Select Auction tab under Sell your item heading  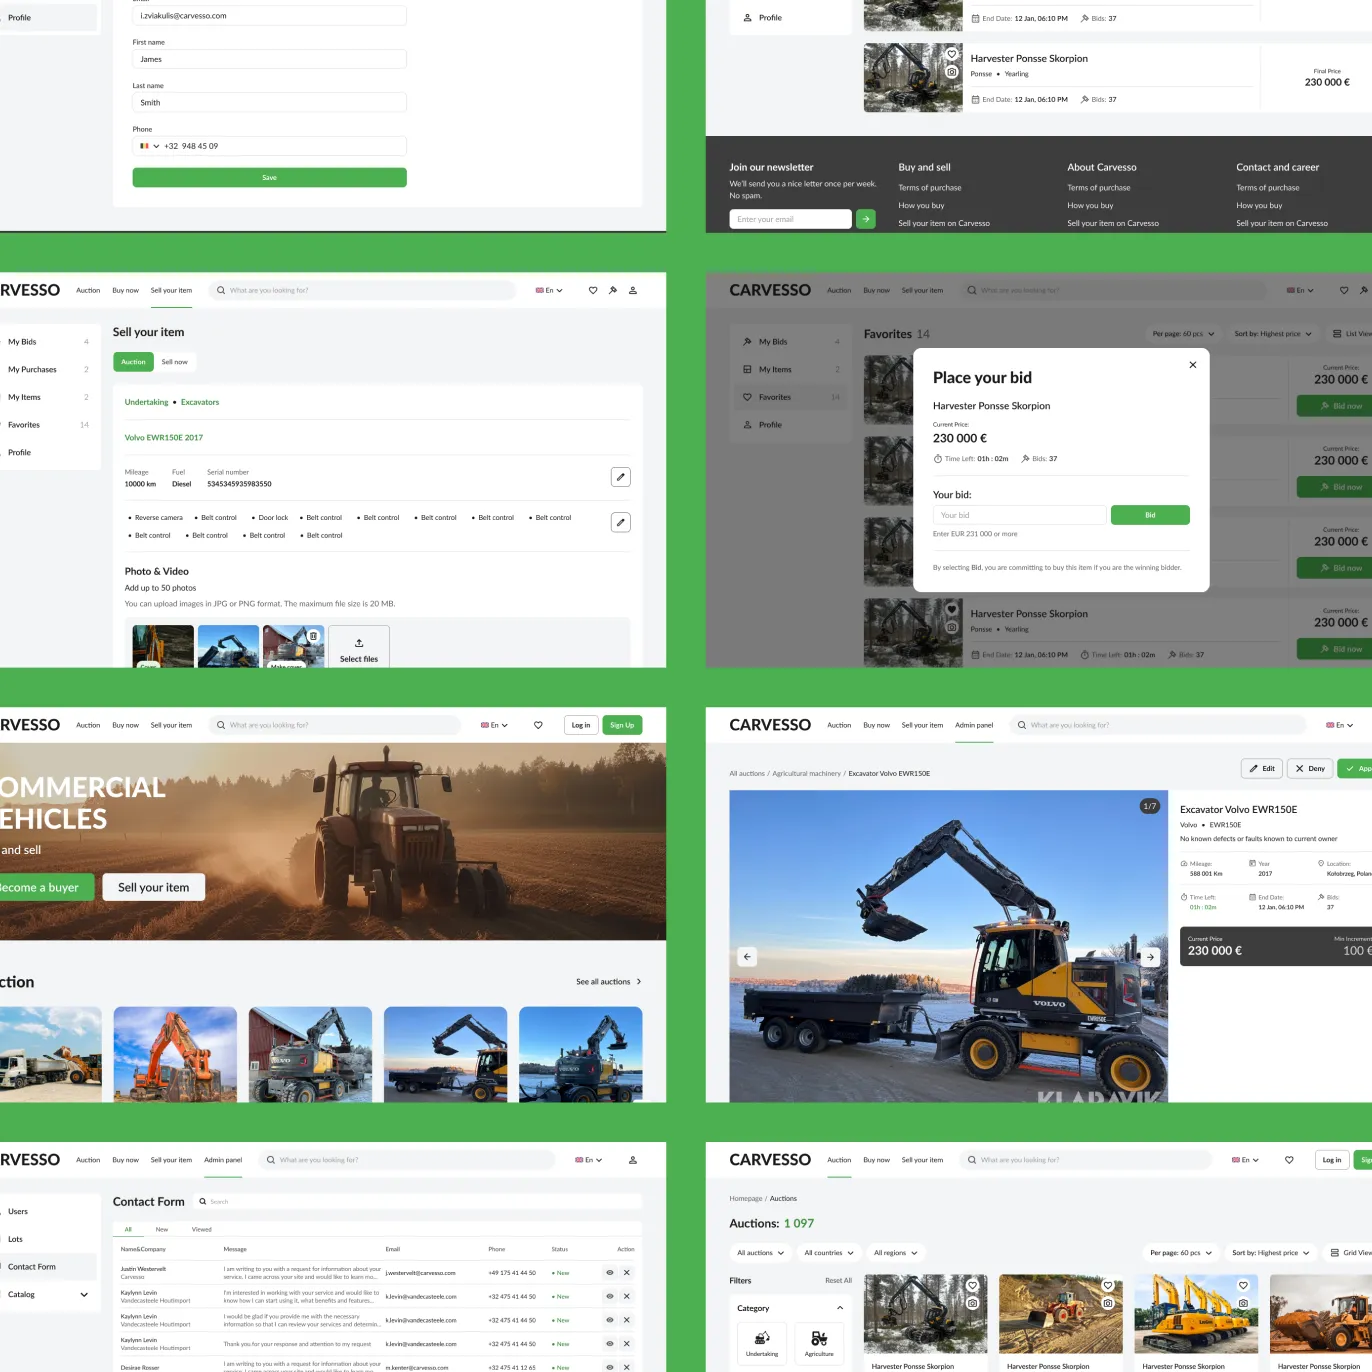pyautogui.click(x=133, y=362)
